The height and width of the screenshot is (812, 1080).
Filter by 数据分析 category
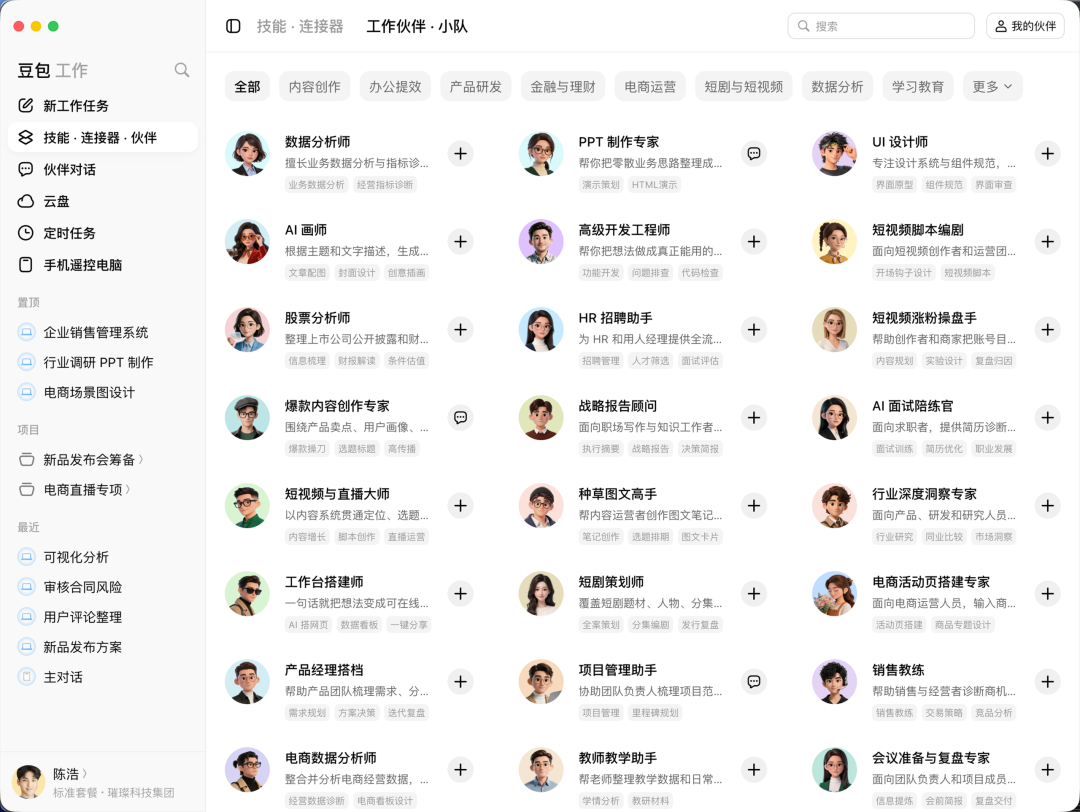click(838, 87)
